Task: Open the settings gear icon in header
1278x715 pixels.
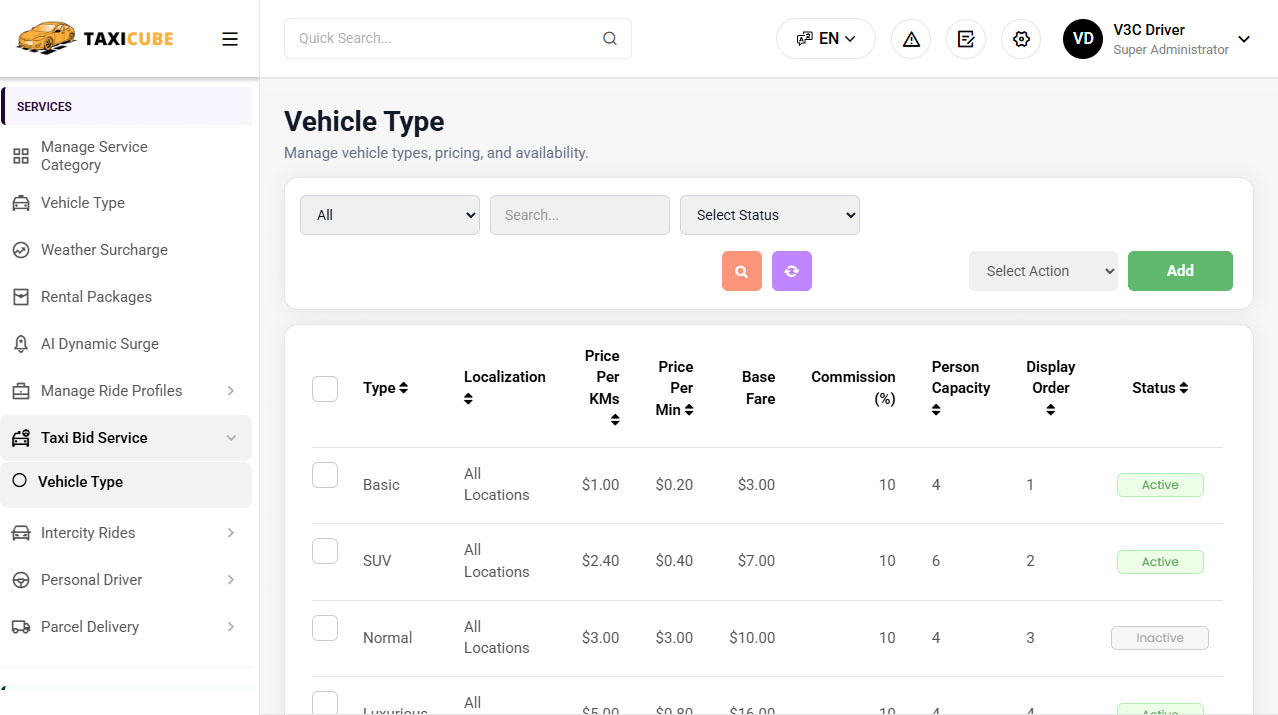Action: point(1021,39)
